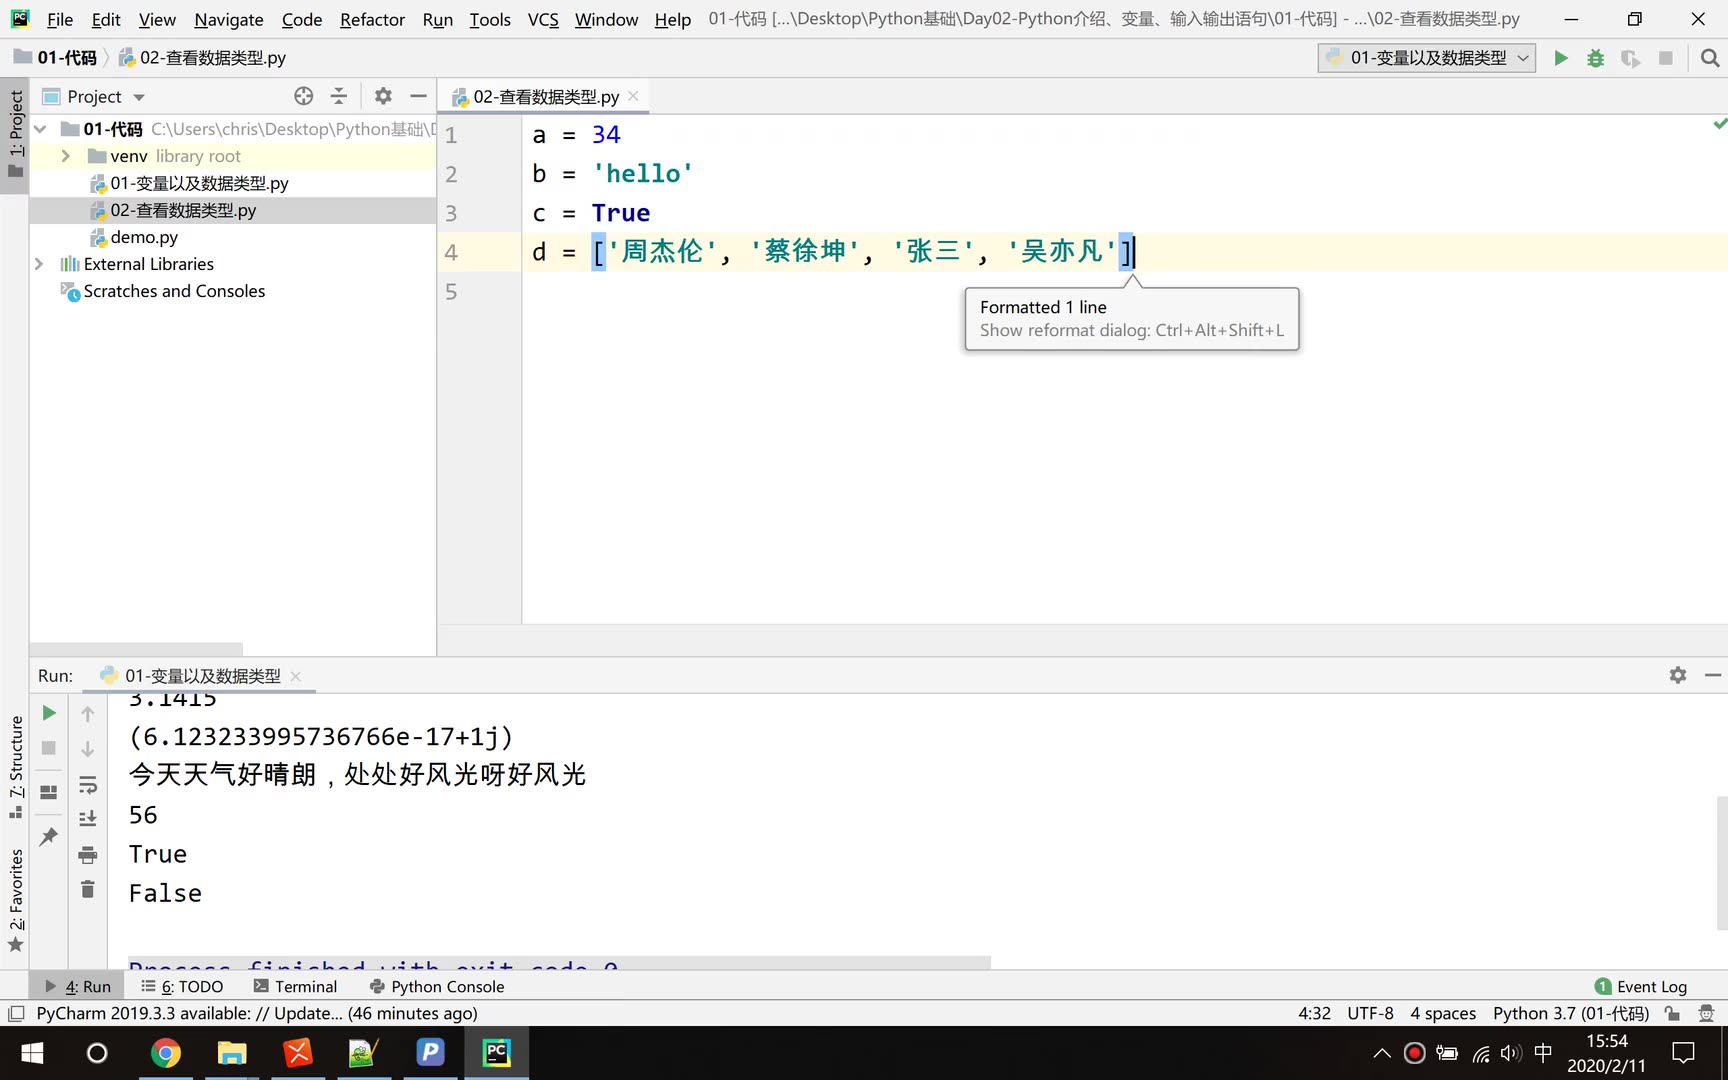Image resolution: width=1728 pixels, height=1080 pixels.
Task: Open the Python Console tool window
Action: click(436, 986)
